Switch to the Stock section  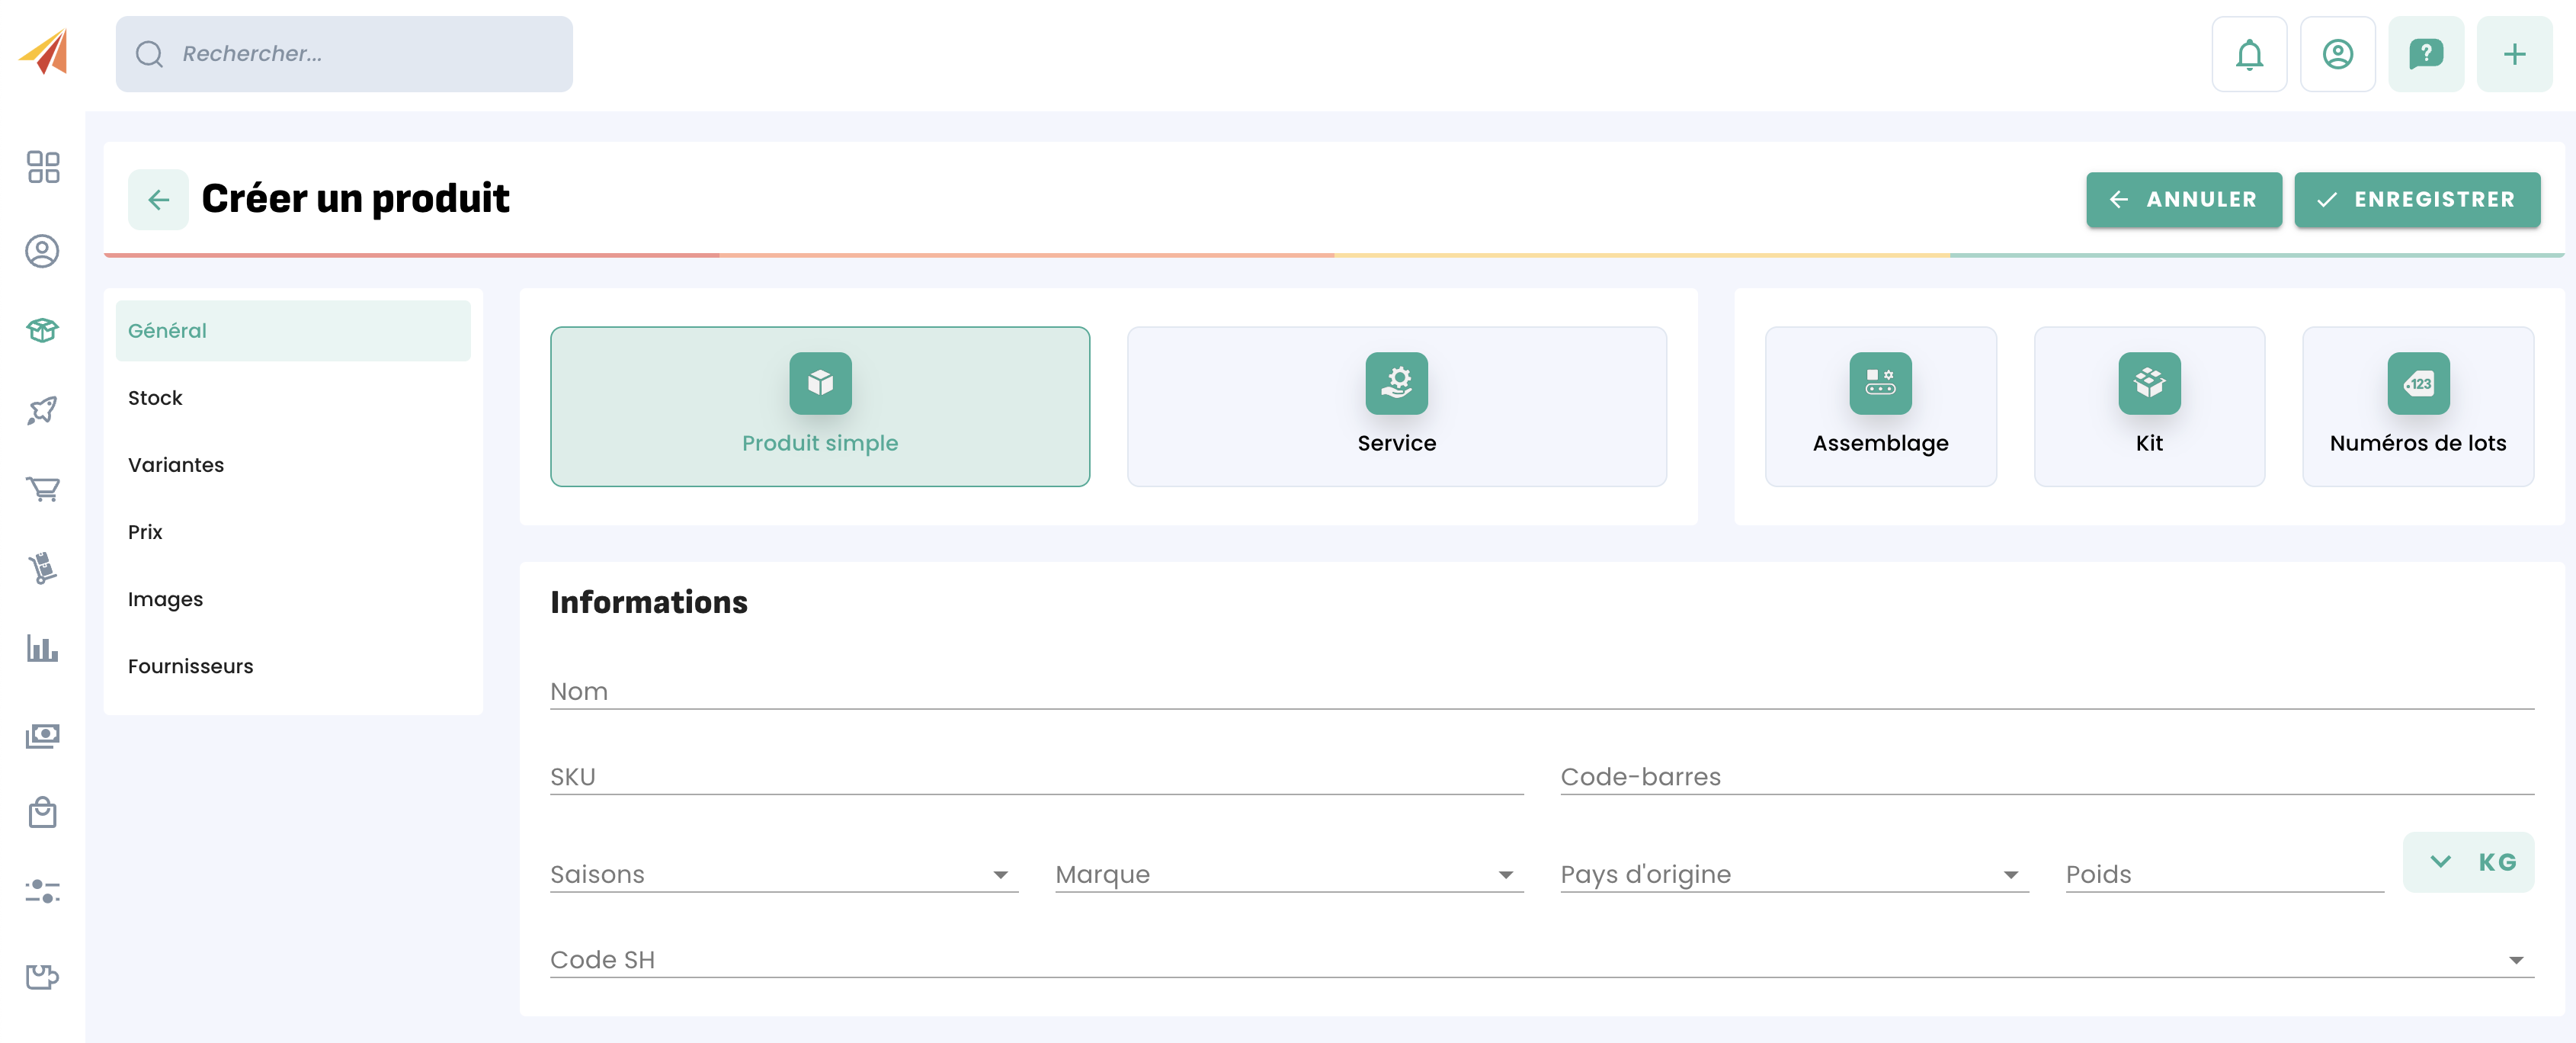[155, 398]
